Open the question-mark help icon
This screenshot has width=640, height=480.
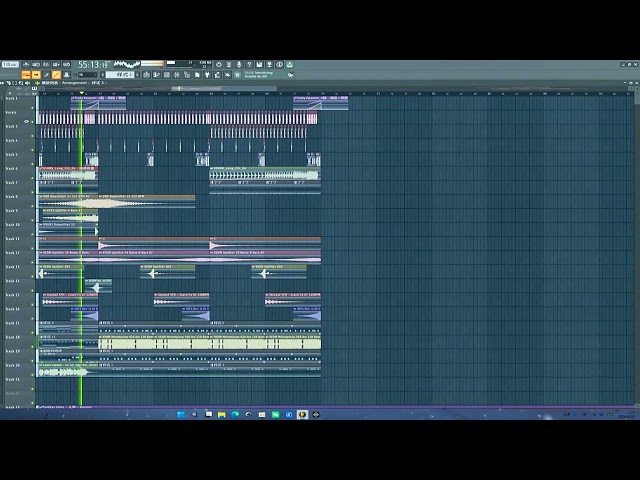[x=249, y=64]
